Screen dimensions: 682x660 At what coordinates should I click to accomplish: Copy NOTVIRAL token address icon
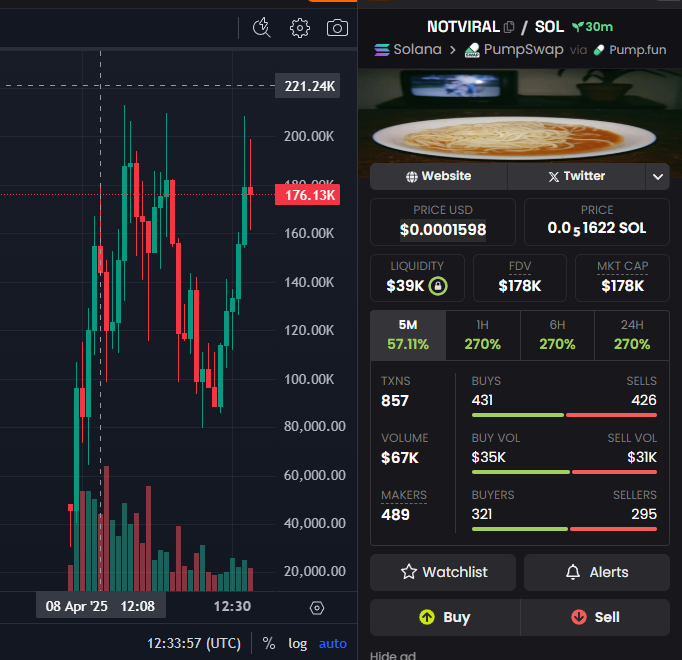(x=509, y=27)
